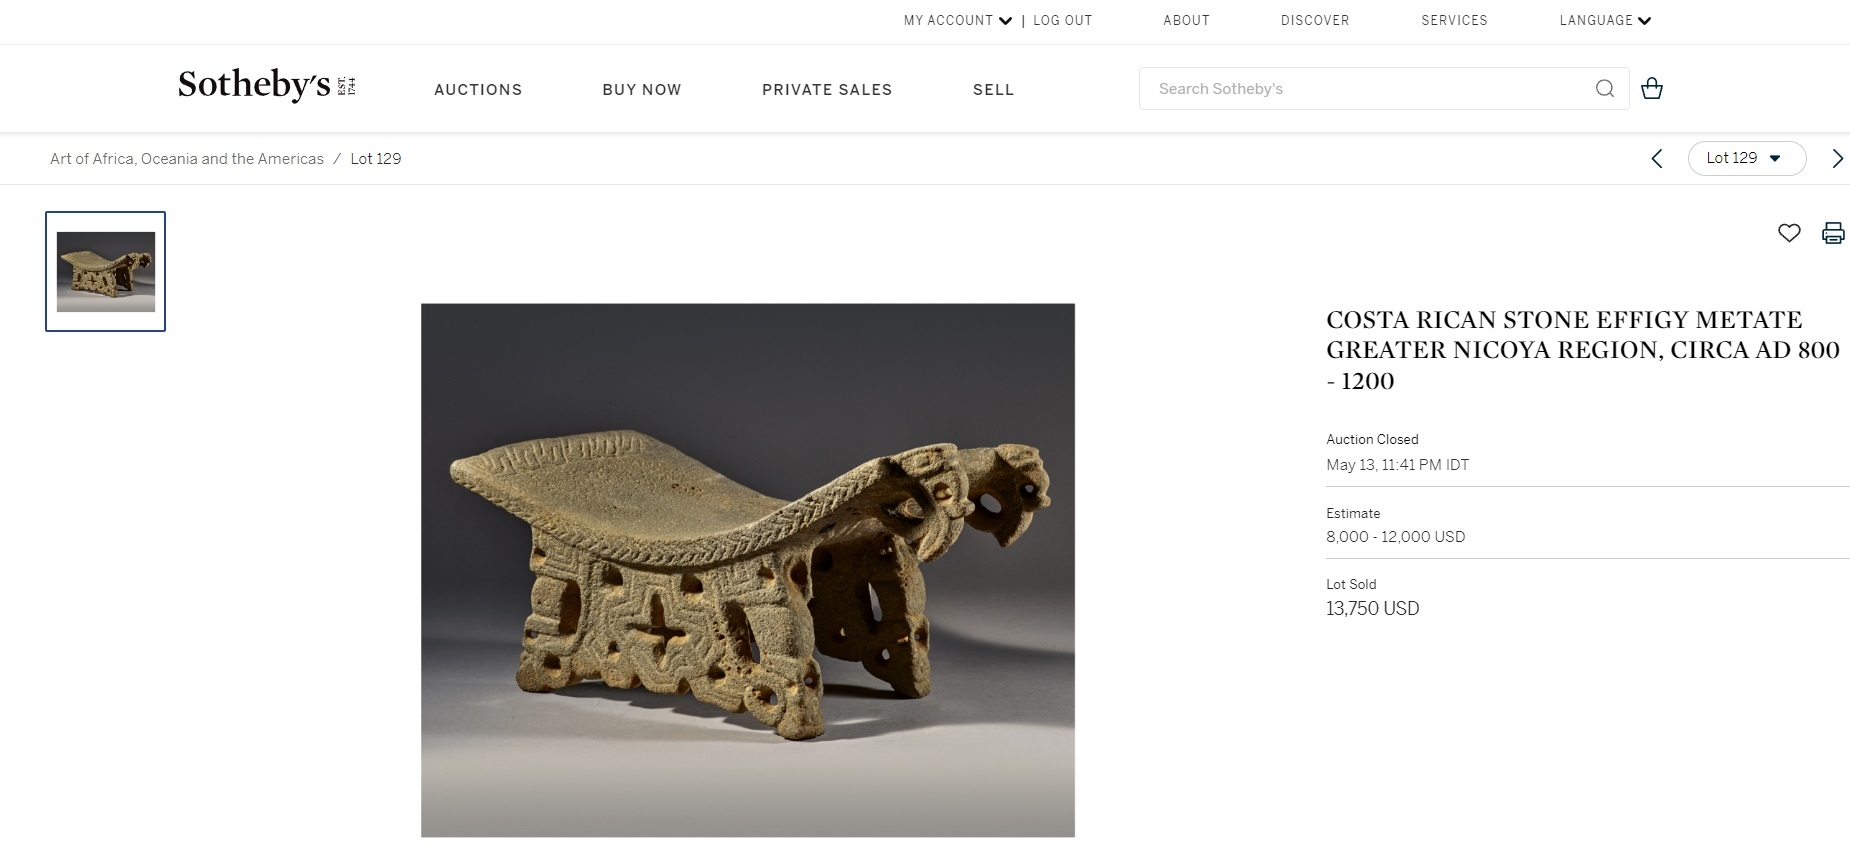This screenshot has width=1850, height=862.
Task: Open the About link
Action: click(1186, 20)
